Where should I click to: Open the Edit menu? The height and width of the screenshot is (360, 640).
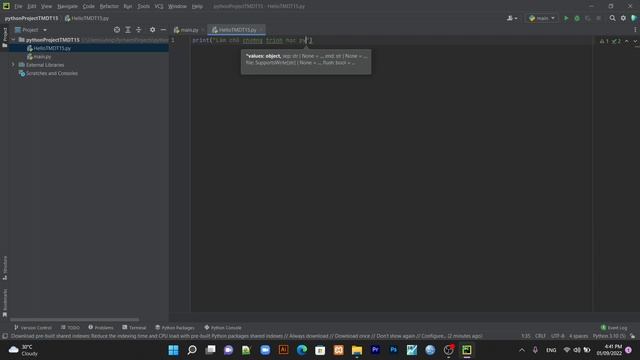[32, 6]
